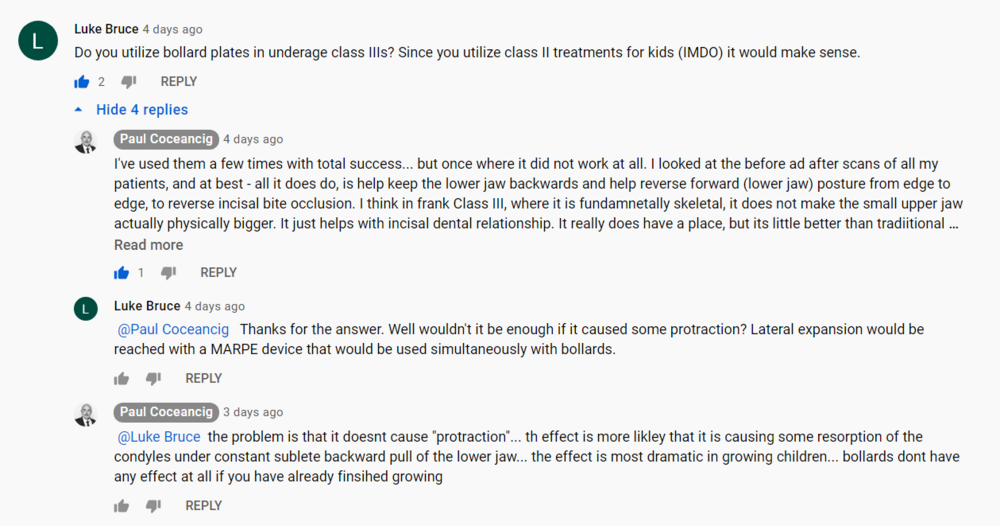
Task: Reply to Paul Coceancig's first answer
Action: coord(218,272)
